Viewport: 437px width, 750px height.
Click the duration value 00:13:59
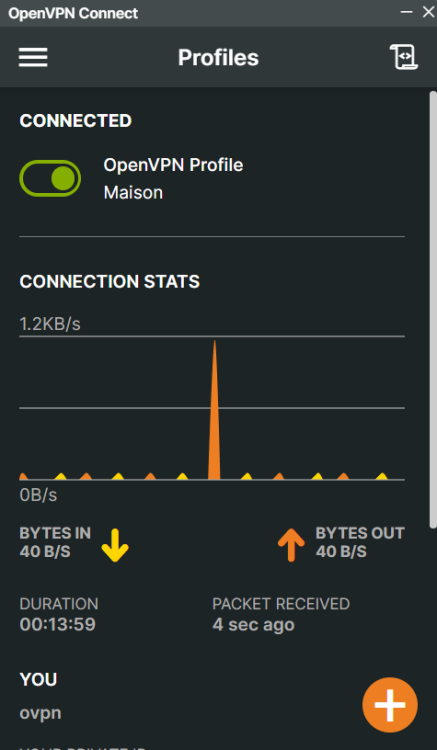(57, 624)
